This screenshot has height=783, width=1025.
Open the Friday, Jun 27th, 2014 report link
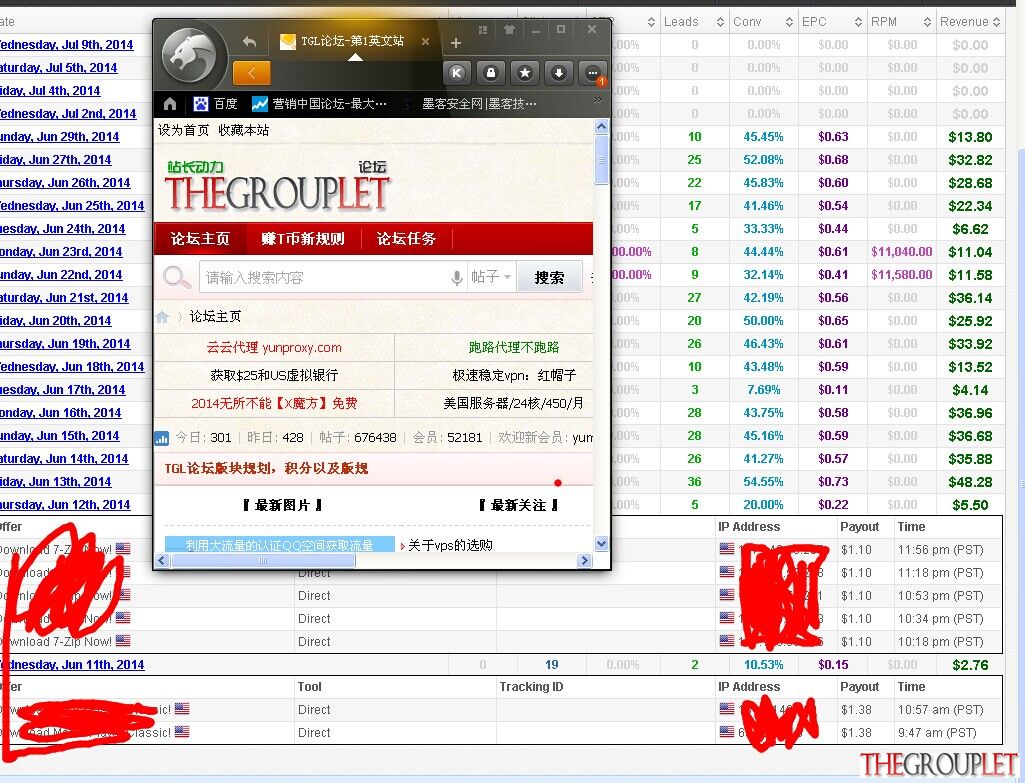coord(56,159)
